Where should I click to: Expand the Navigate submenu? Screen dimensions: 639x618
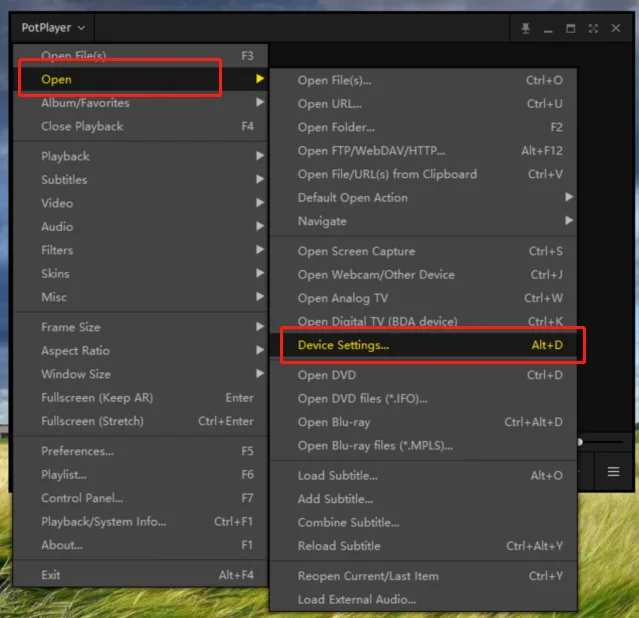[x=423, y=221]
